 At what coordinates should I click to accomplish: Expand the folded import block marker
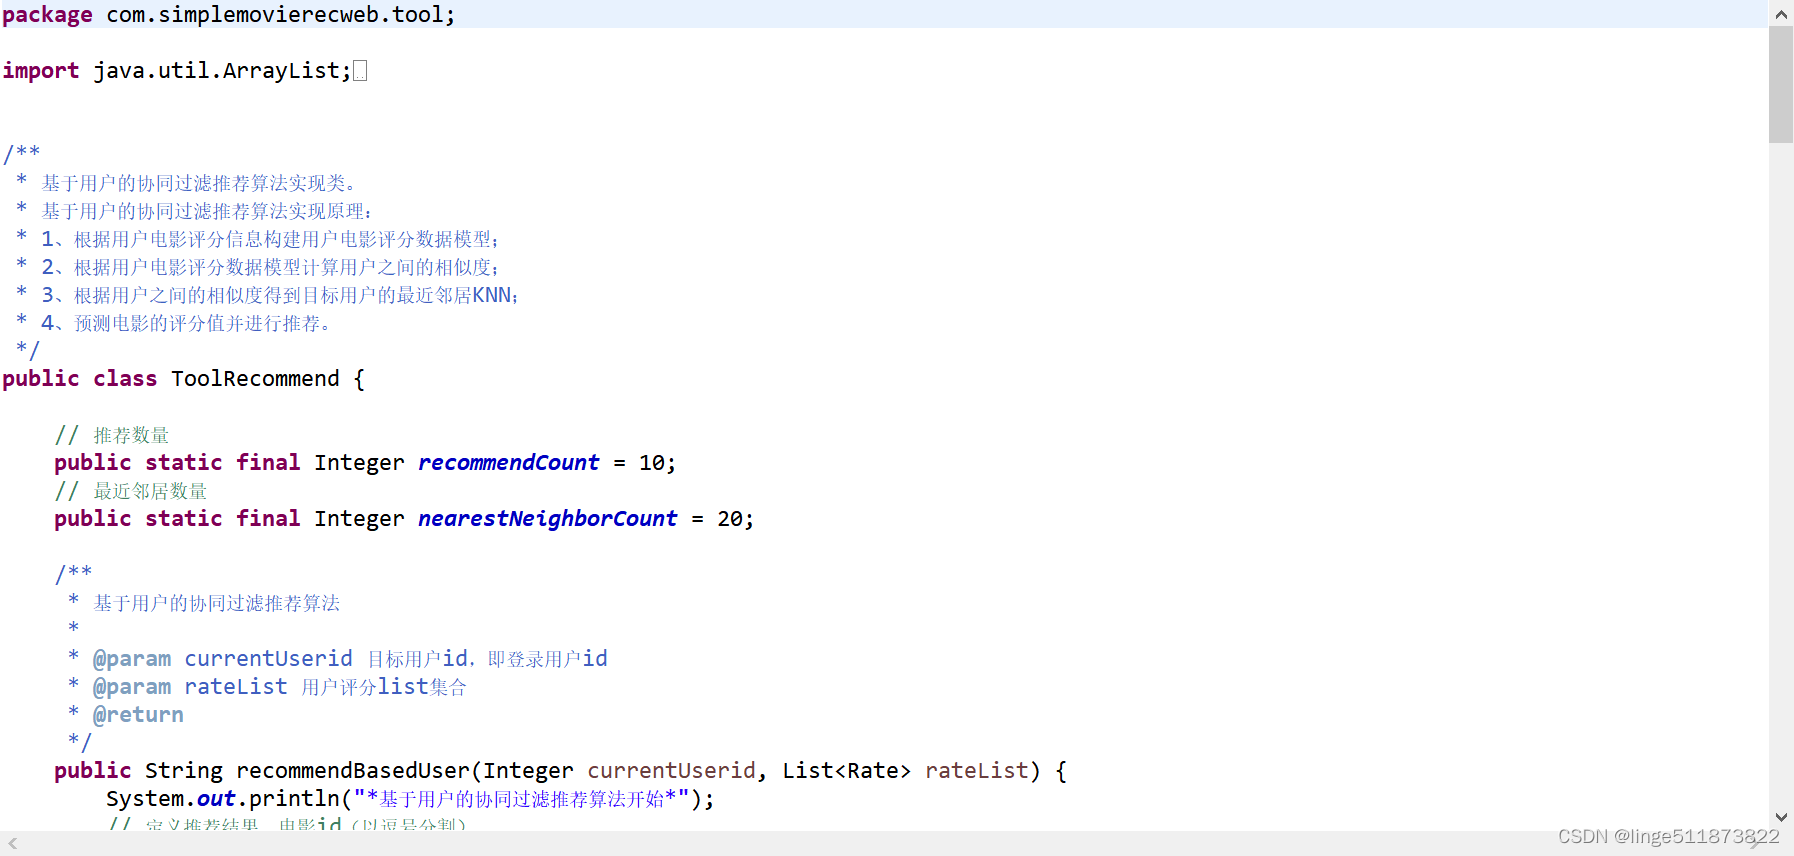tap(361, 71)
